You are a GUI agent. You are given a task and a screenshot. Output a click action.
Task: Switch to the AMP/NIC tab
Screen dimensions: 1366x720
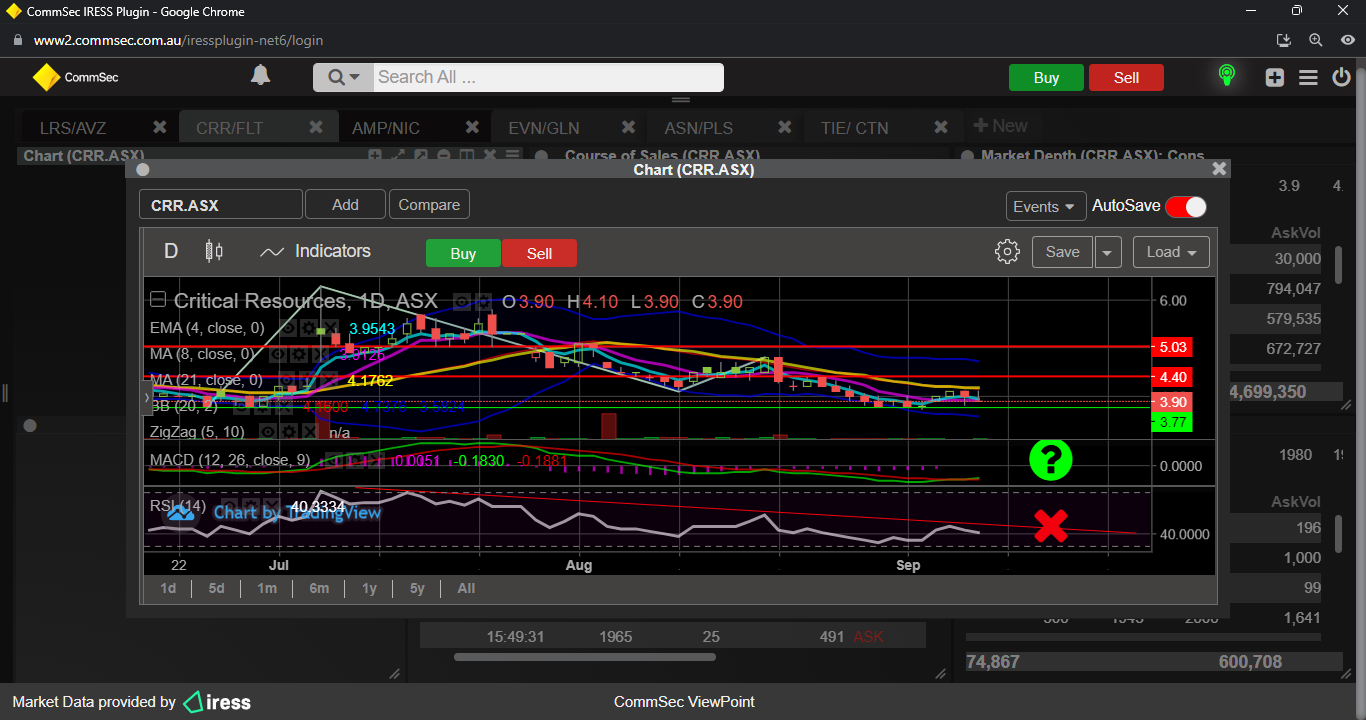pos(385,128)
